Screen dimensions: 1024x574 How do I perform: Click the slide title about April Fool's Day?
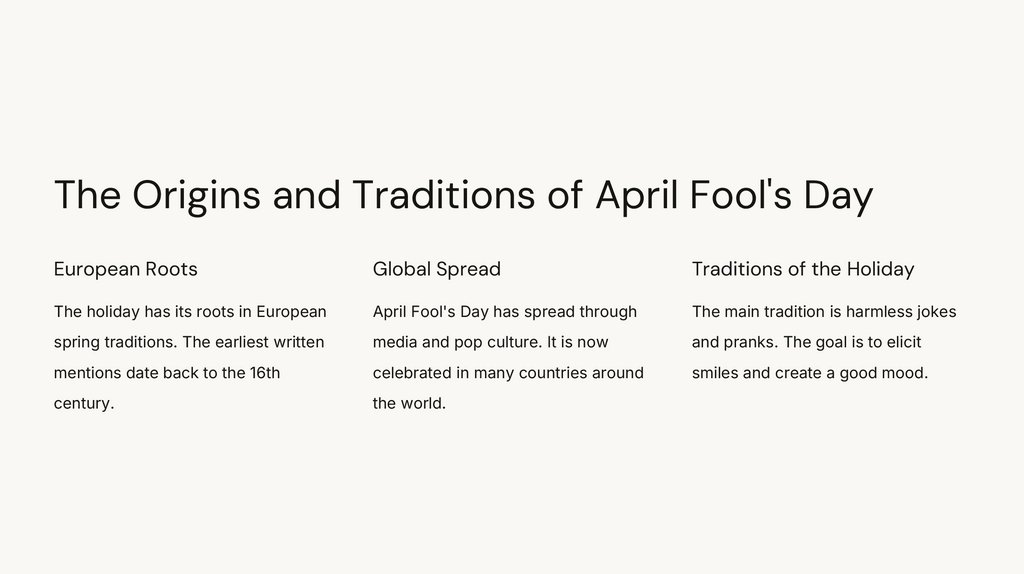click(x=463, y=195)
